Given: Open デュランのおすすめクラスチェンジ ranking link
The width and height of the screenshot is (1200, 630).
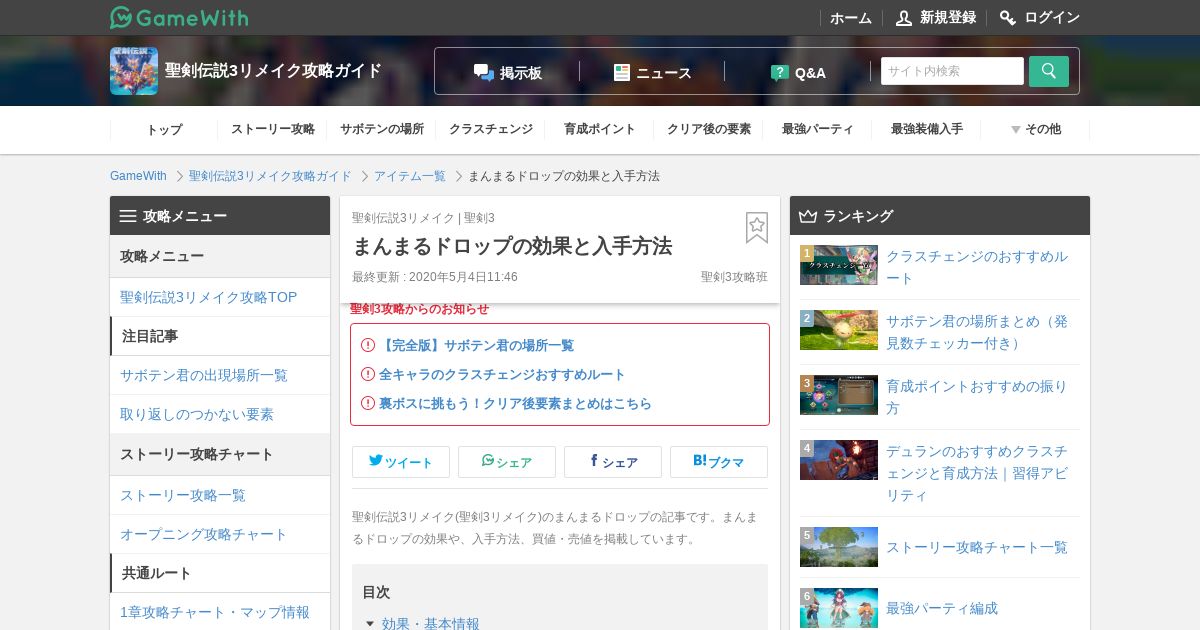Looking at the screenshot, I should (x=977, y=473).
